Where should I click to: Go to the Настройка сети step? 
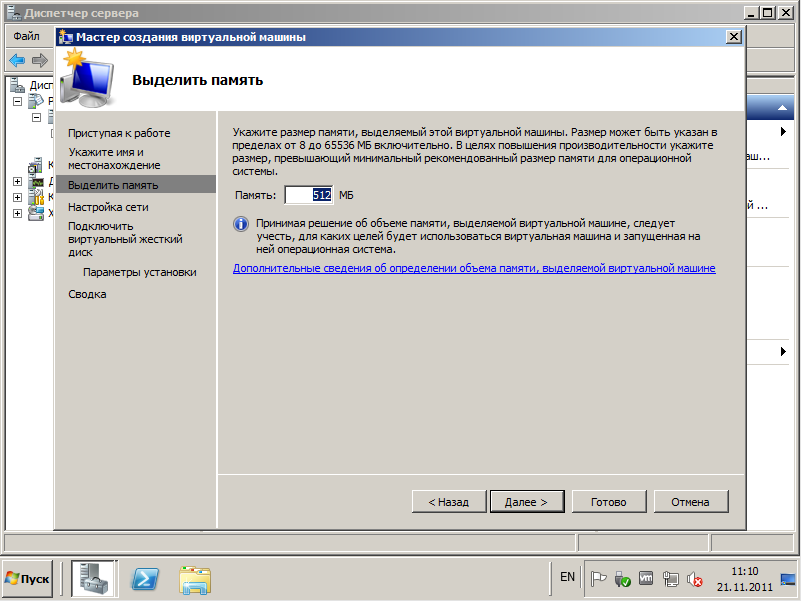(x=108, y=207)
